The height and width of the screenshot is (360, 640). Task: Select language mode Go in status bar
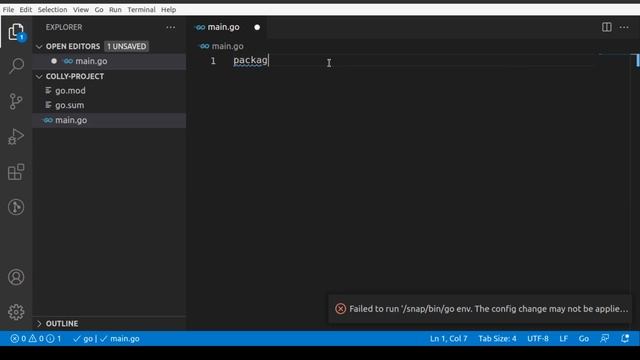tap(584, 339)
